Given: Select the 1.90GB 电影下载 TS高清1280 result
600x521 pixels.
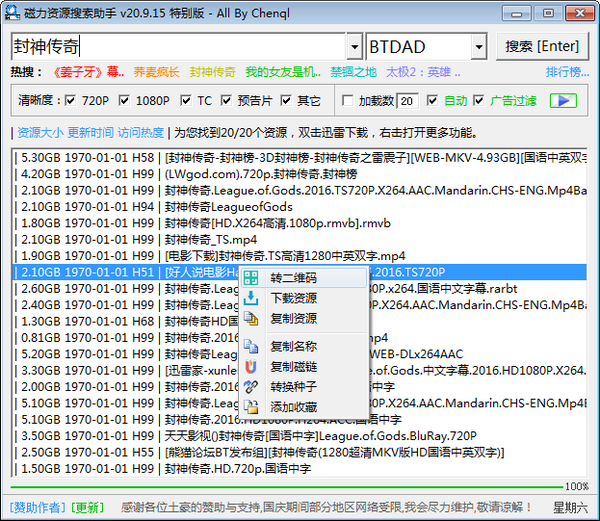Looking at the screenshot, I should pos(300,256).
